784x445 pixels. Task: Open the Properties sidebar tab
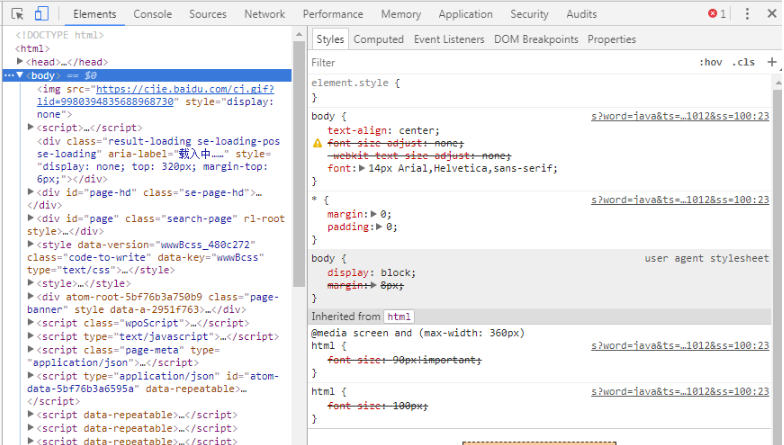[612, 39]
